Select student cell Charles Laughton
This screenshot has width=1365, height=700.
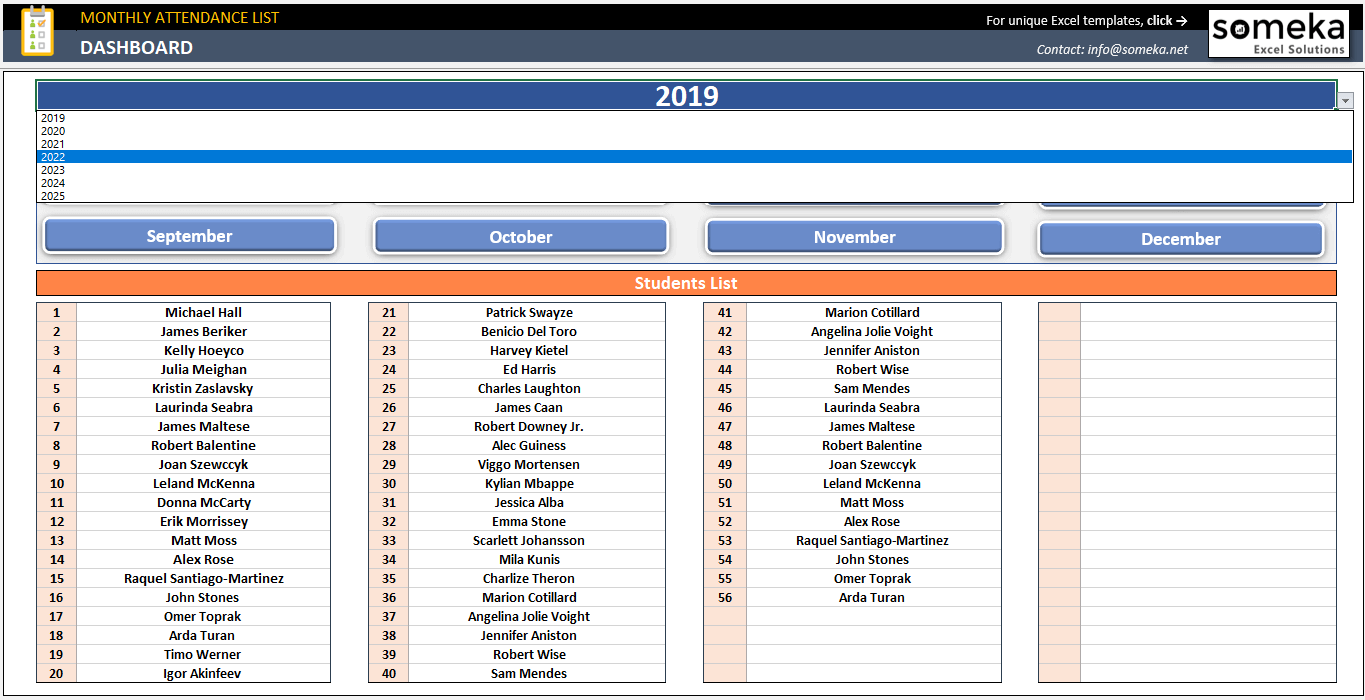coord(537,389)
